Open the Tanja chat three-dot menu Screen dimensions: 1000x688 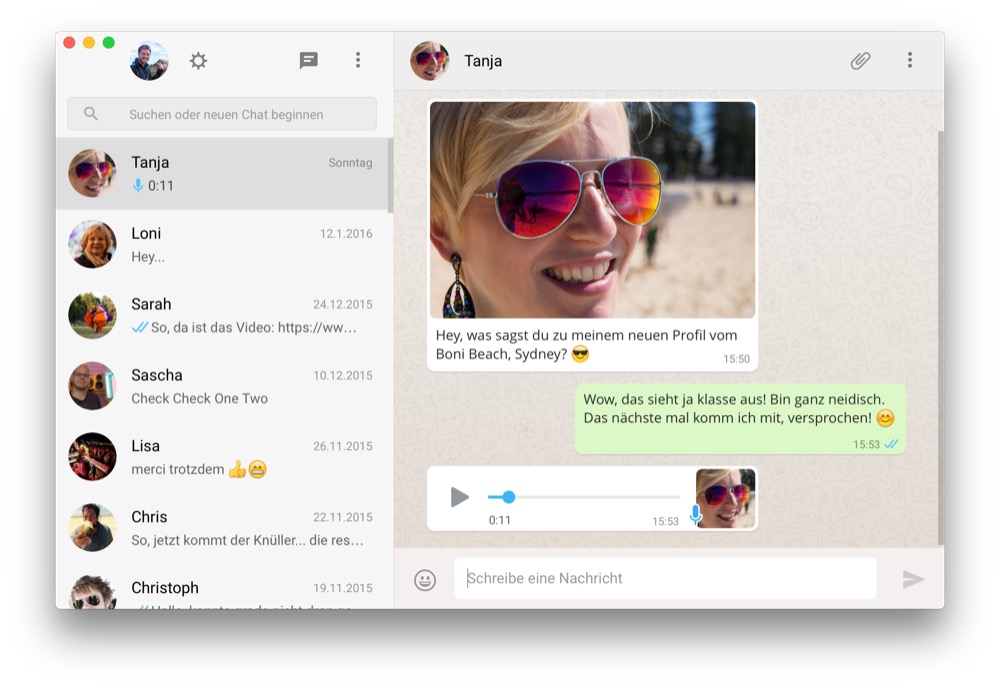coord(909,61)
